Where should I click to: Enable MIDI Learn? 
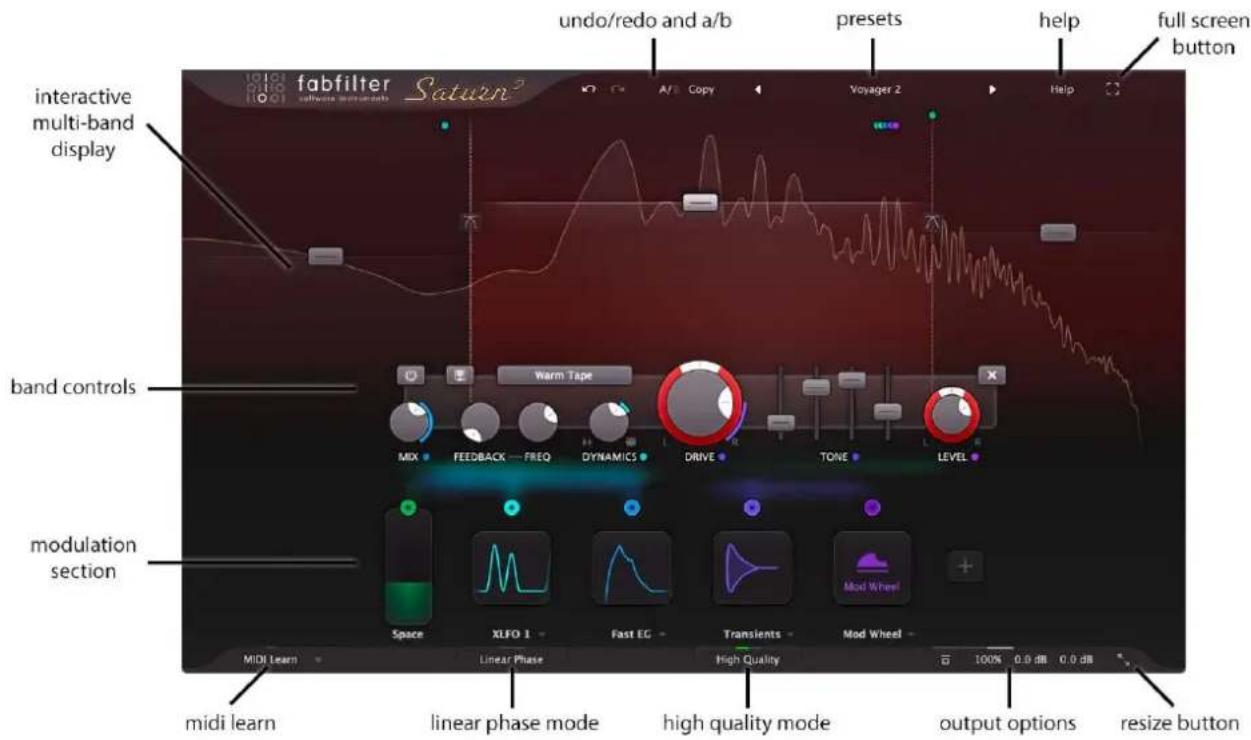click(x=270, y=660)
